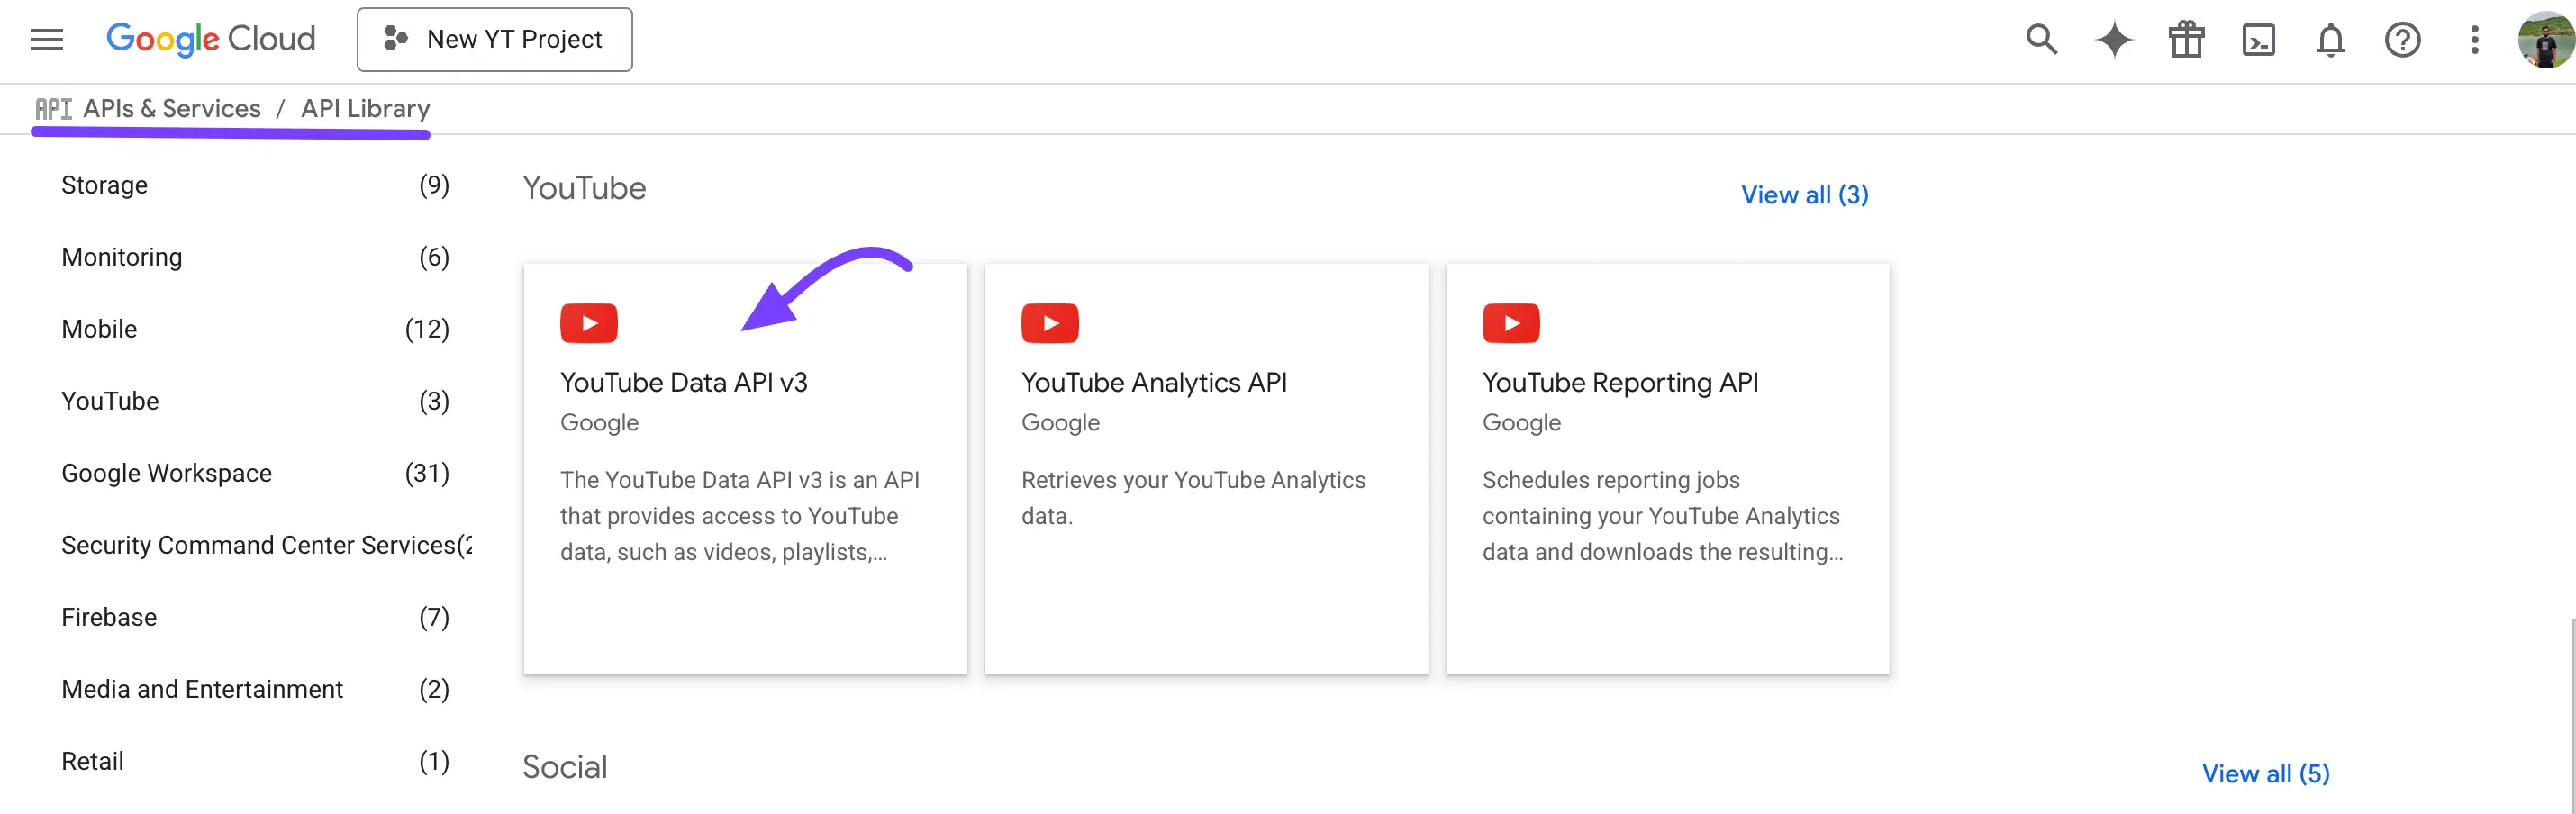Select the Firebase category in the sidebar
The width and height of the screenshot is (2576, 814).
click(x=108, y=617)
